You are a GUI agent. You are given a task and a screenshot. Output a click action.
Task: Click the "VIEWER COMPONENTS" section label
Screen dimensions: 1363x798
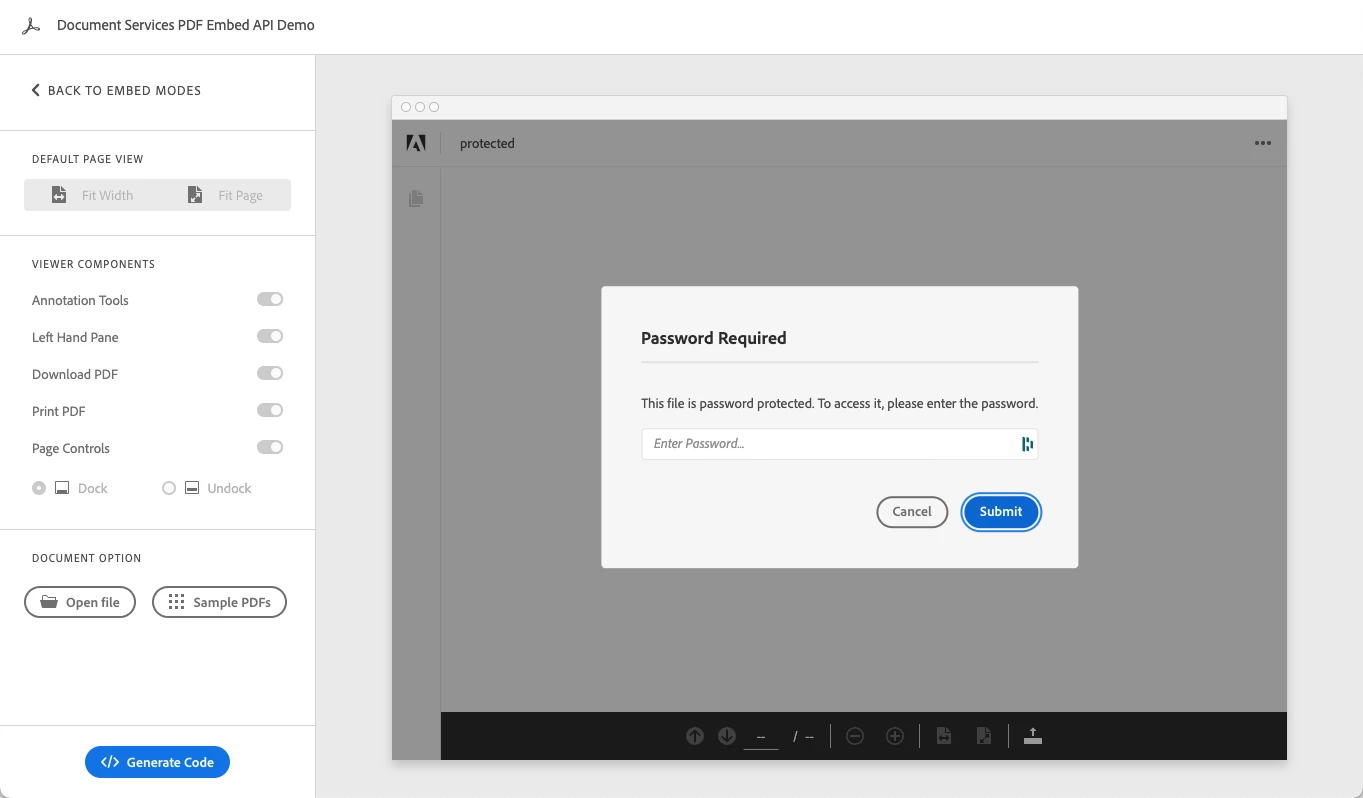click(93, 264)
